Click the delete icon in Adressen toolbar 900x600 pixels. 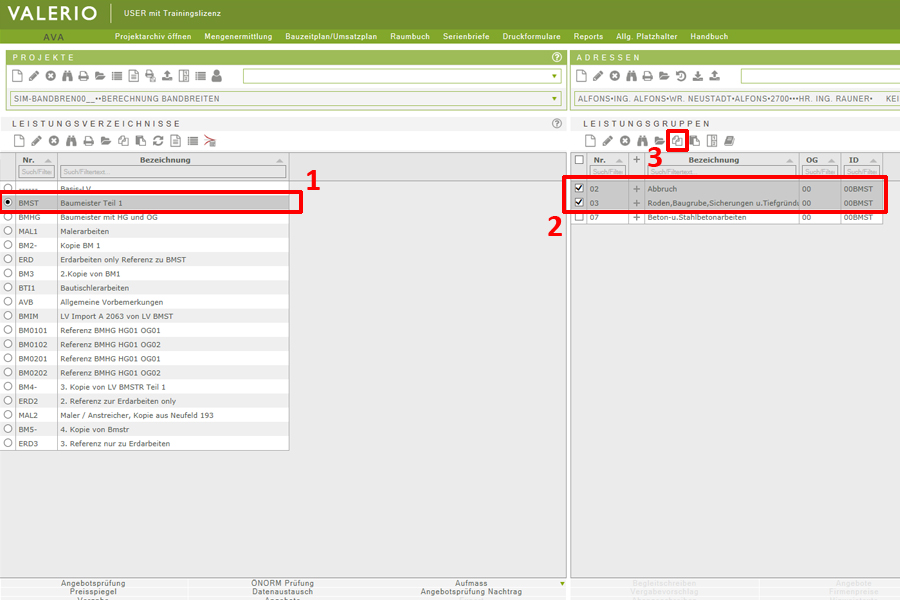click(x=614, y=76)
